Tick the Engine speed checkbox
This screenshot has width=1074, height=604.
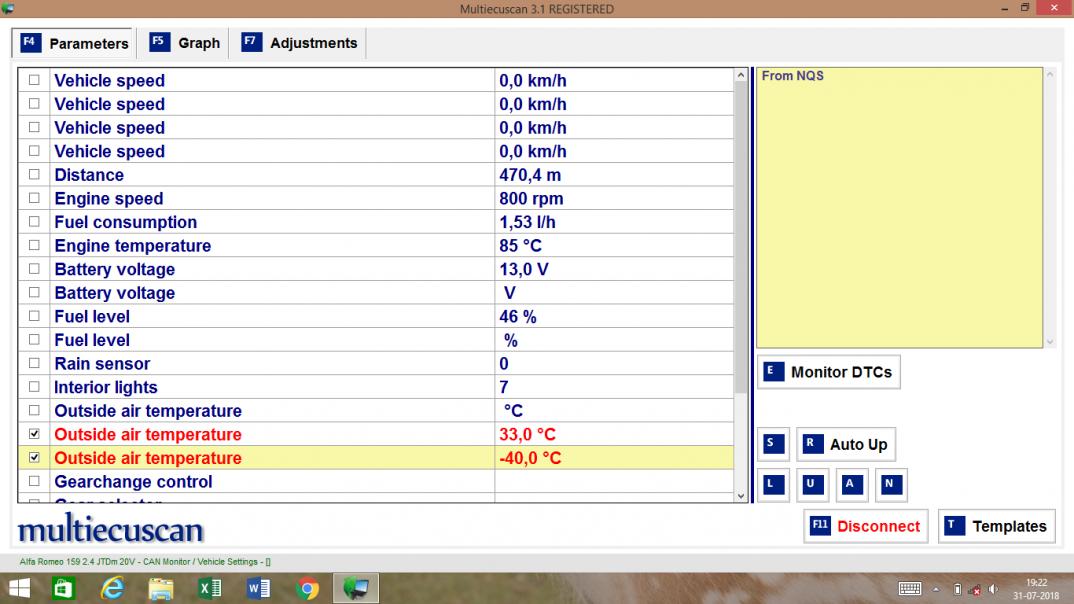click(34, 198)
